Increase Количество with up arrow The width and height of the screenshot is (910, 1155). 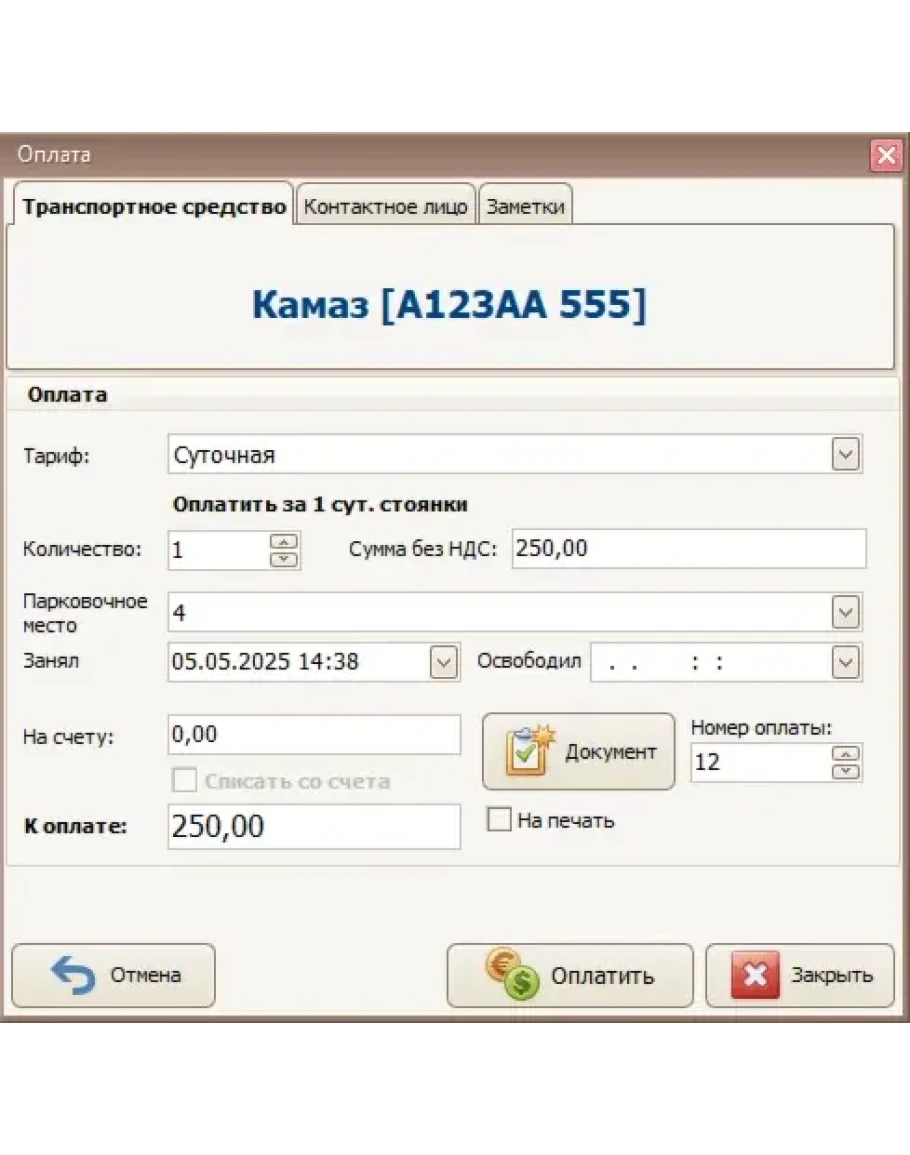[x=285, y=542]
